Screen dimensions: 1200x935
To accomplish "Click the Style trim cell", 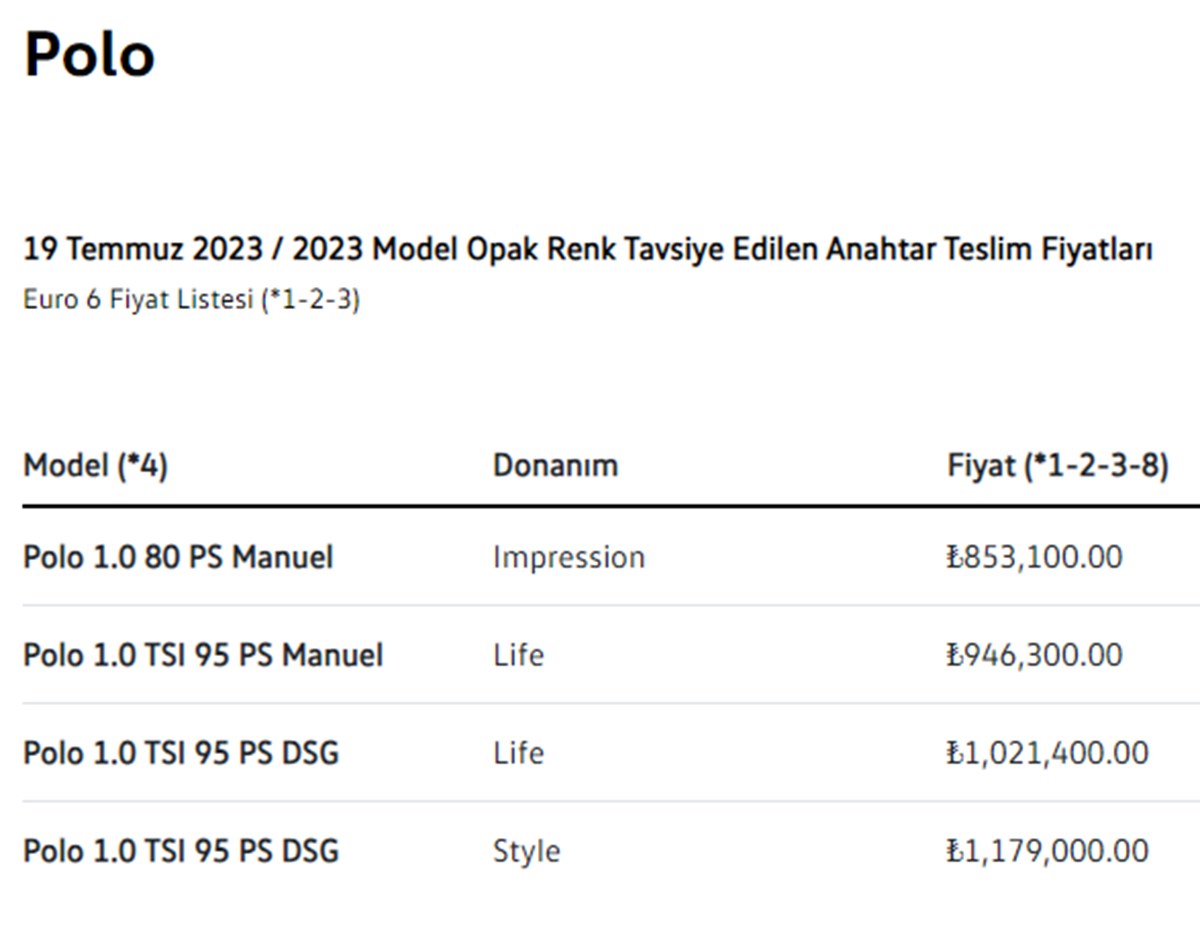I will (526, 851).
